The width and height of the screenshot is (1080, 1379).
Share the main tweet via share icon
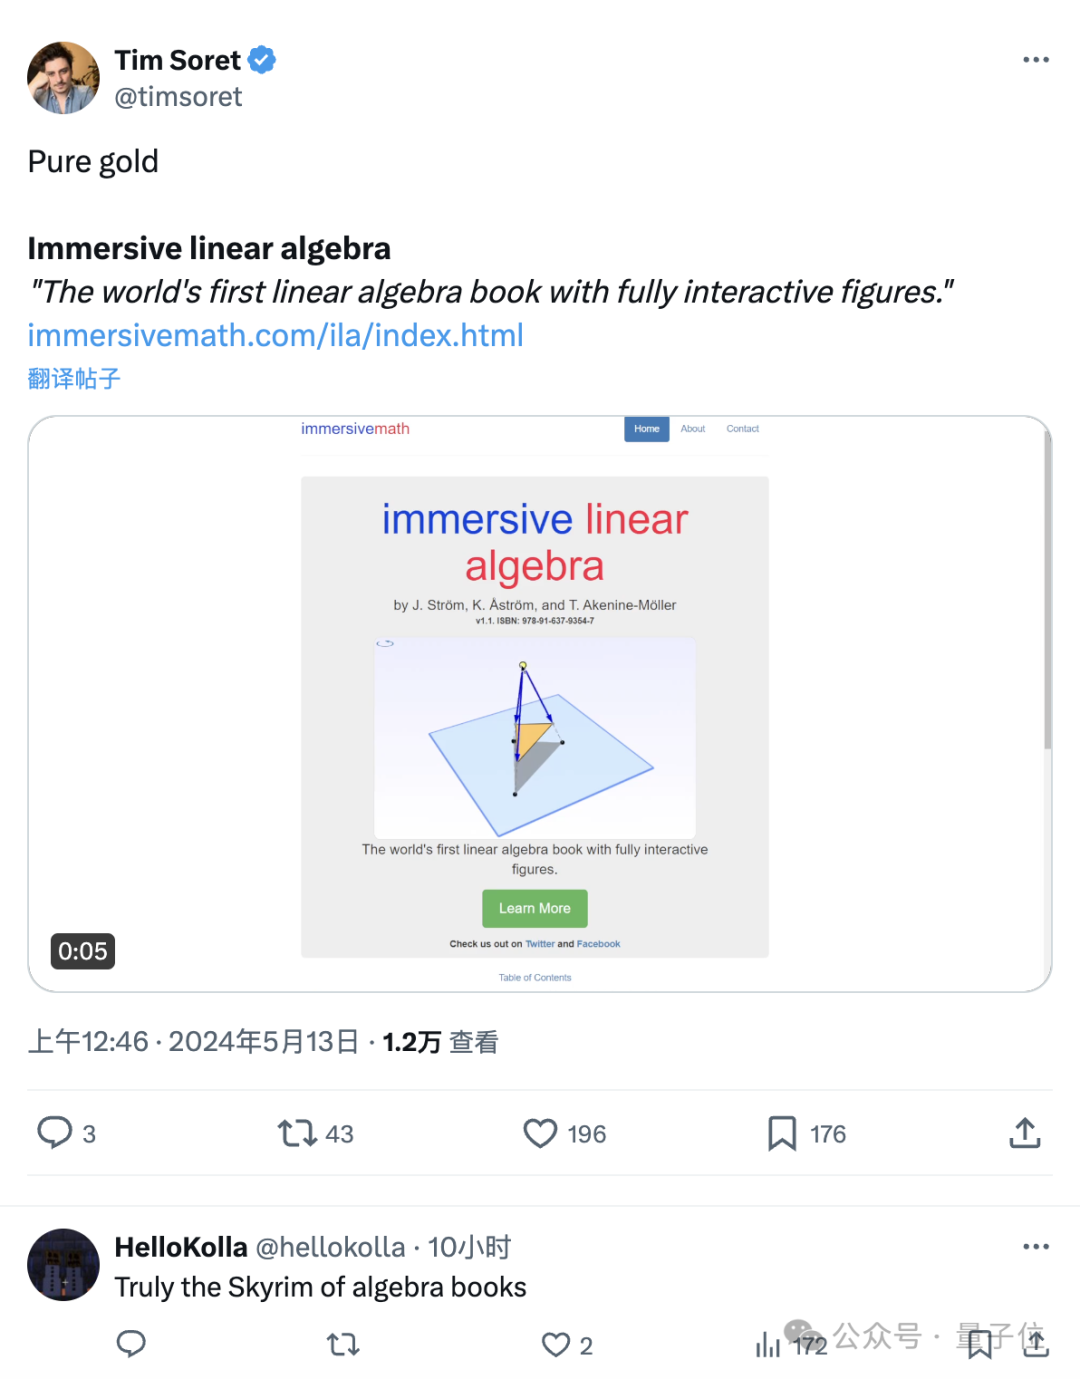1025,1133
